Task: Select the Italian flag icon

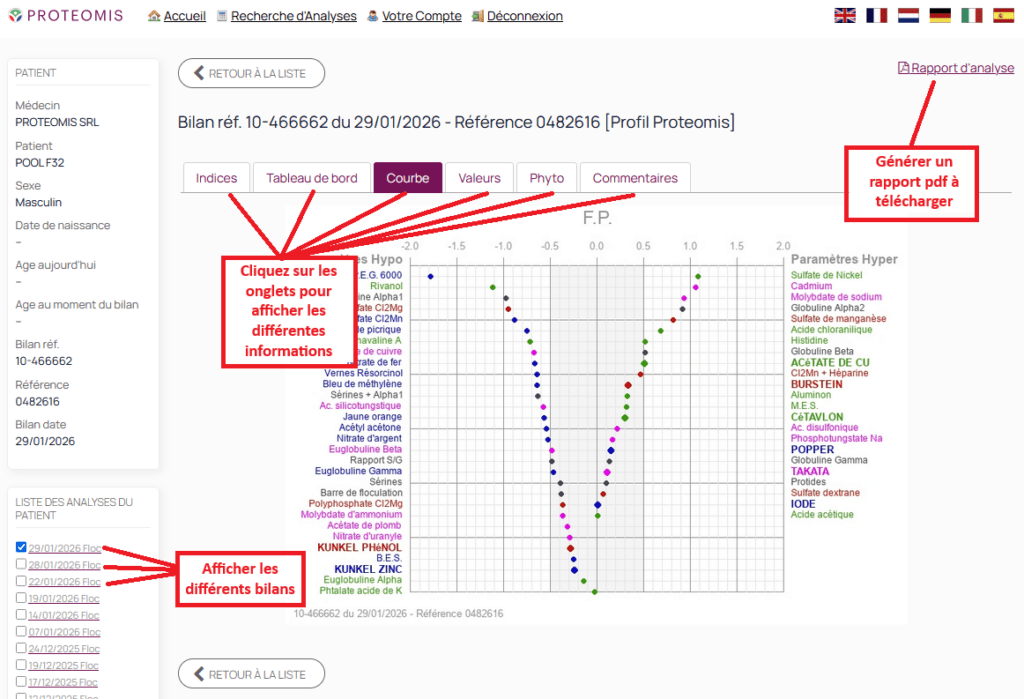Action: (x=971, y=15)
